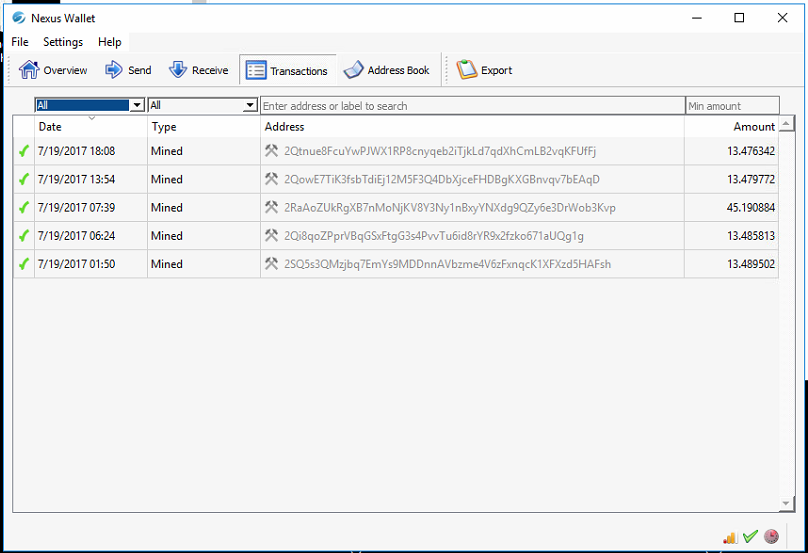Select date 7/19/2017 01:50
Image resolution: width=808 pixels, height=553 pixels.
(x=76, y=264)
